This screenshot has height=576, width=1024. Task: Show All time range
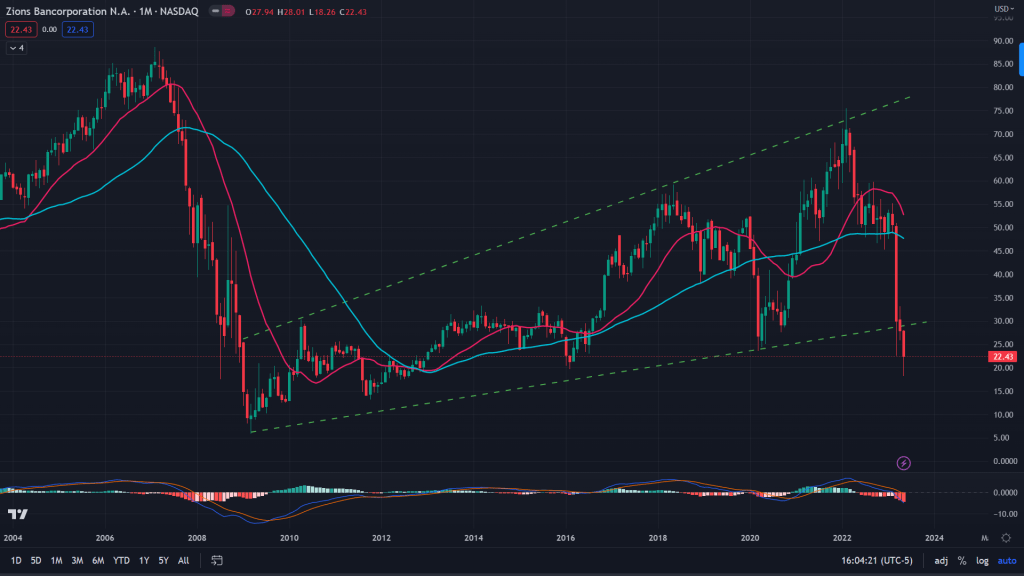[x=183, y=560]
